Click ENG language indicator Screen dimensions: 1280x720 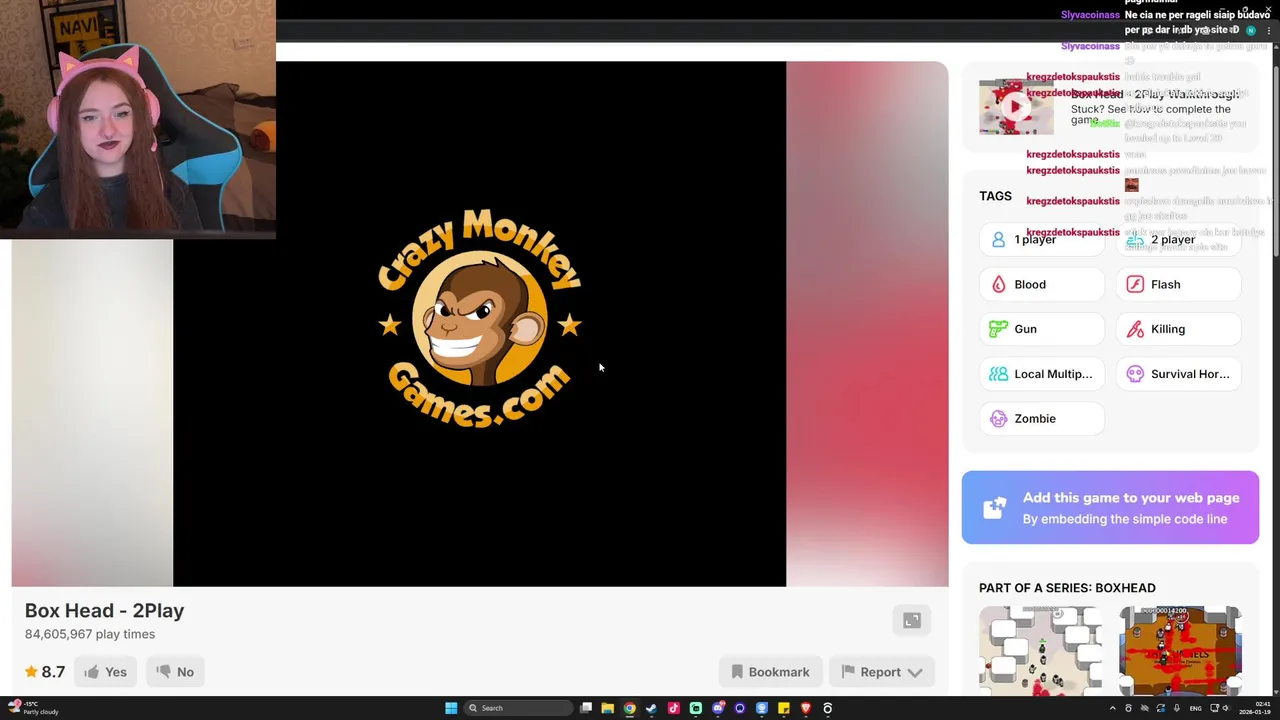[x=1195, y=708]
